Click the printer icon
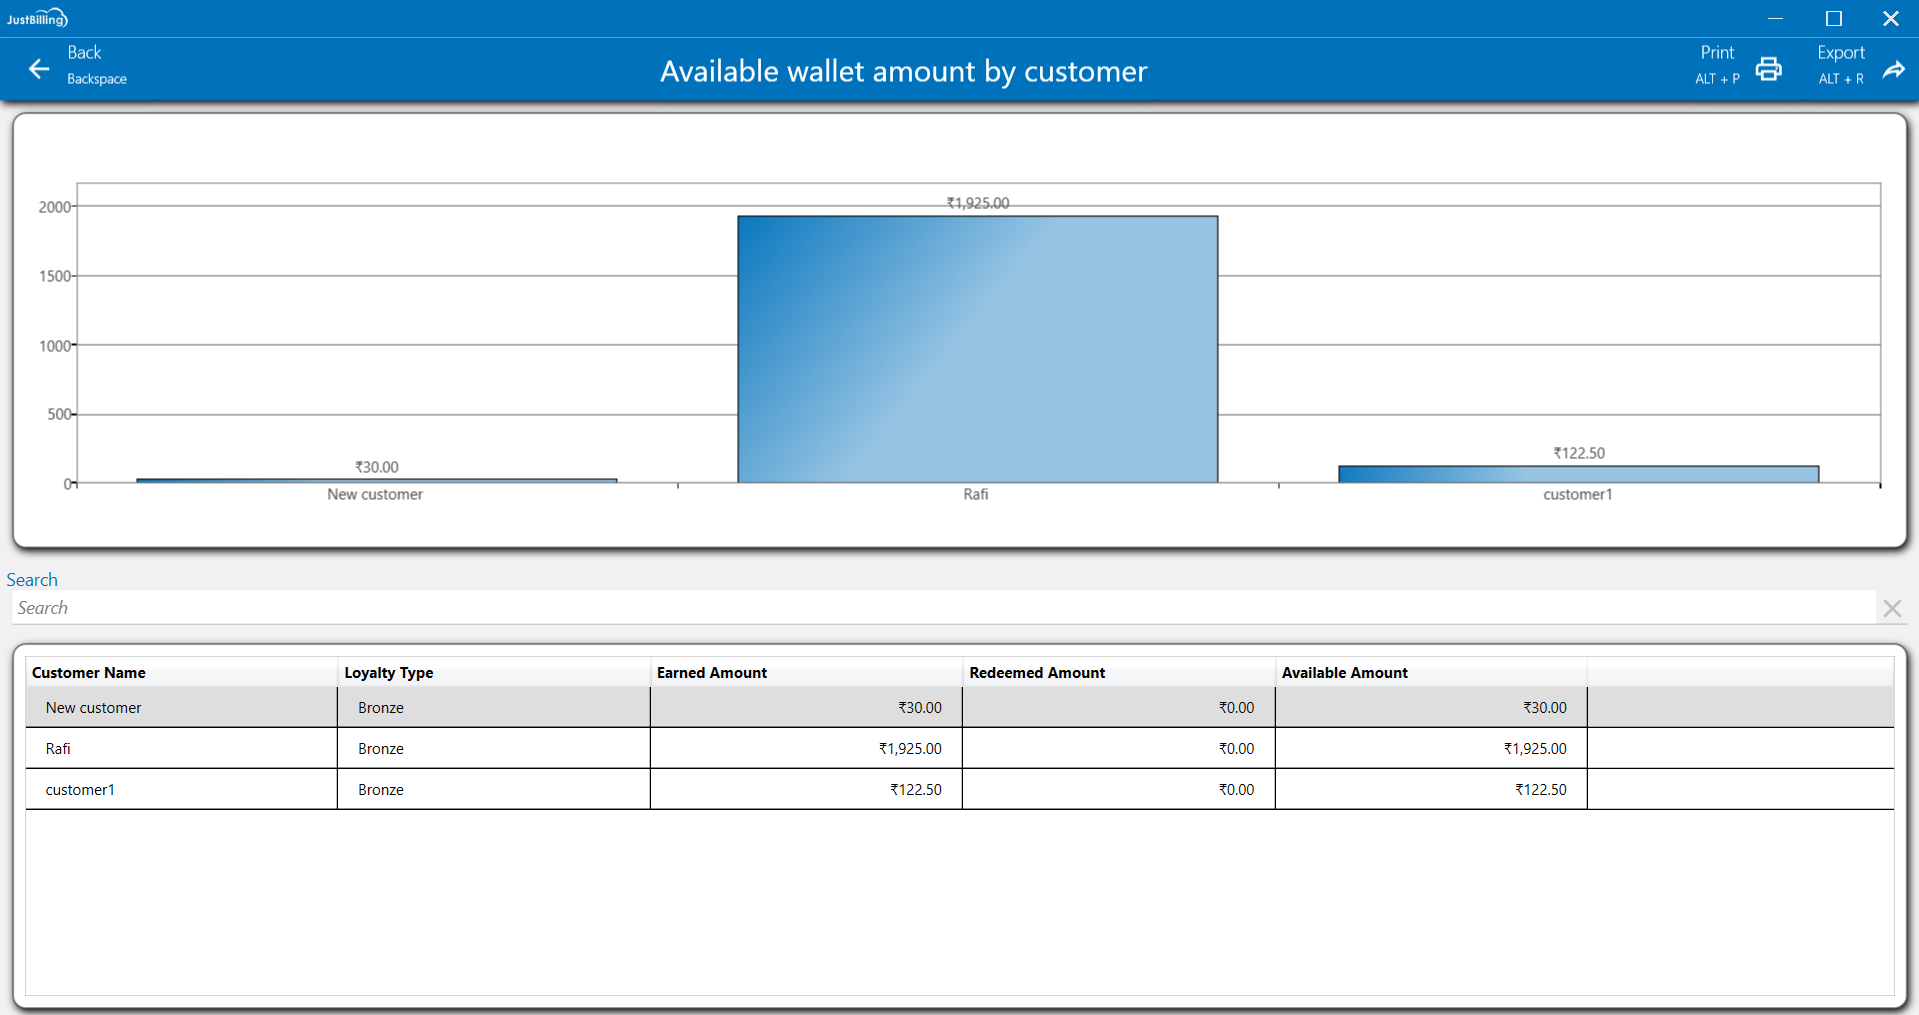The height and width of the screenshot is (1015, 1919). click(x=1768, y=68)
